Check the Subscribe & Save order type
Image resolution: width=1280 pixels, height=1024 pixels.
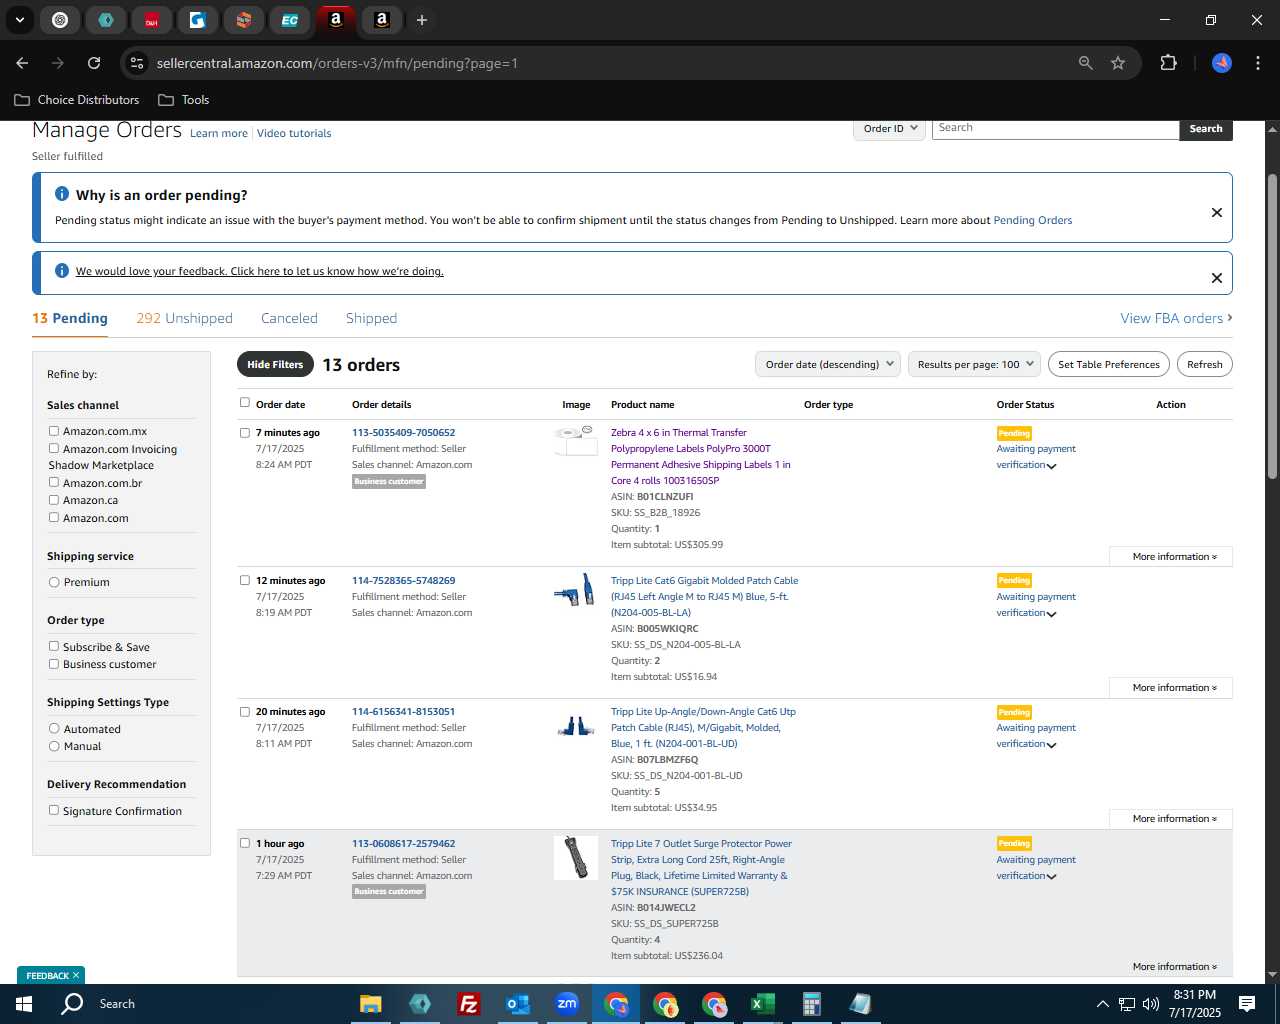pyautogui.click(x=54, y=646)
